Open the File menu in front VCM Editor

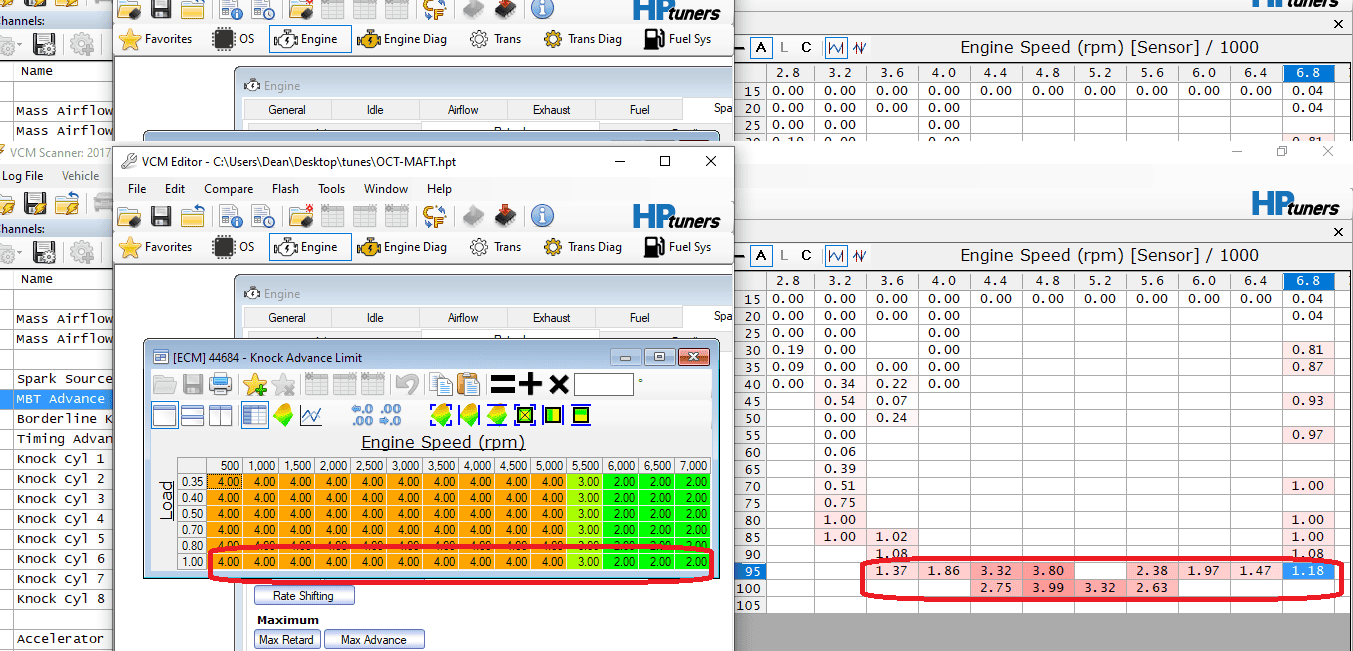coord(137,188)
